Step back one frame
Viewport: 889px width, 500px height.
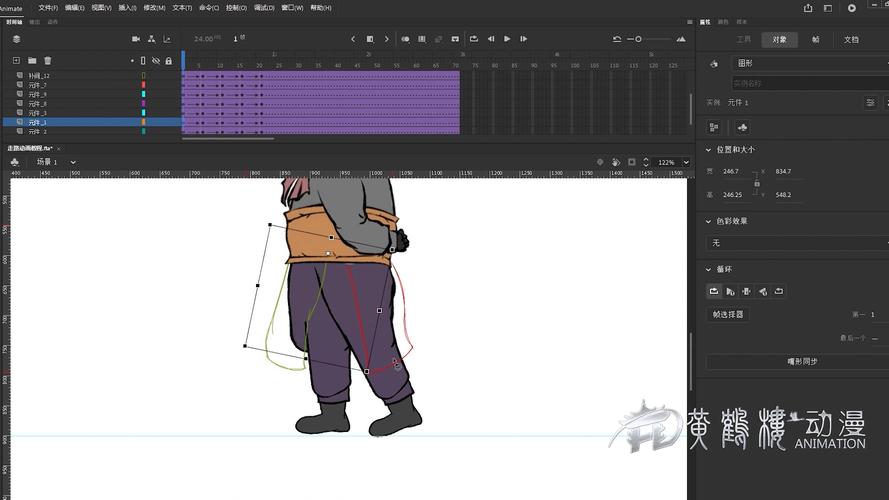point(491,39)
